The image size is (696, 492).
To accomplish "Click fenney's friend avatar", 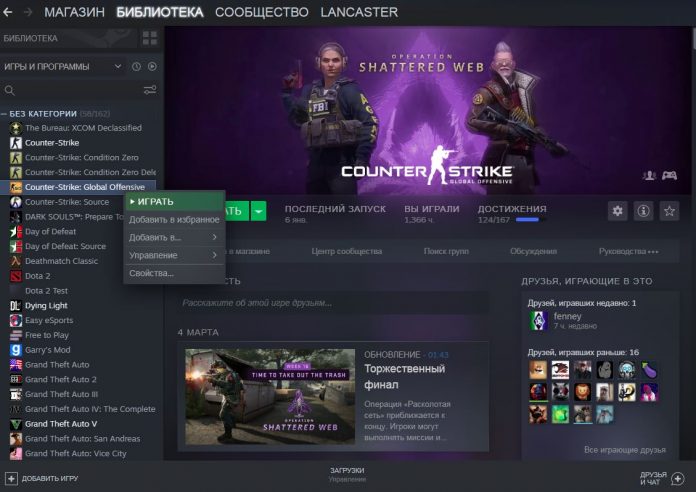I will pos(538,320).
